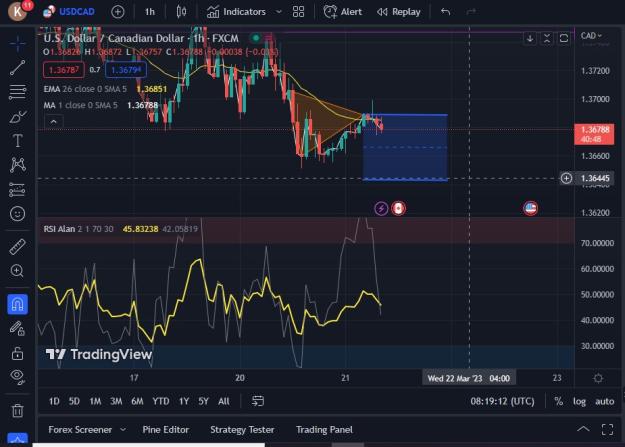625x447 pixels.
Task: Open the chart layout grid selector
Action: click(x=298, y=12)
